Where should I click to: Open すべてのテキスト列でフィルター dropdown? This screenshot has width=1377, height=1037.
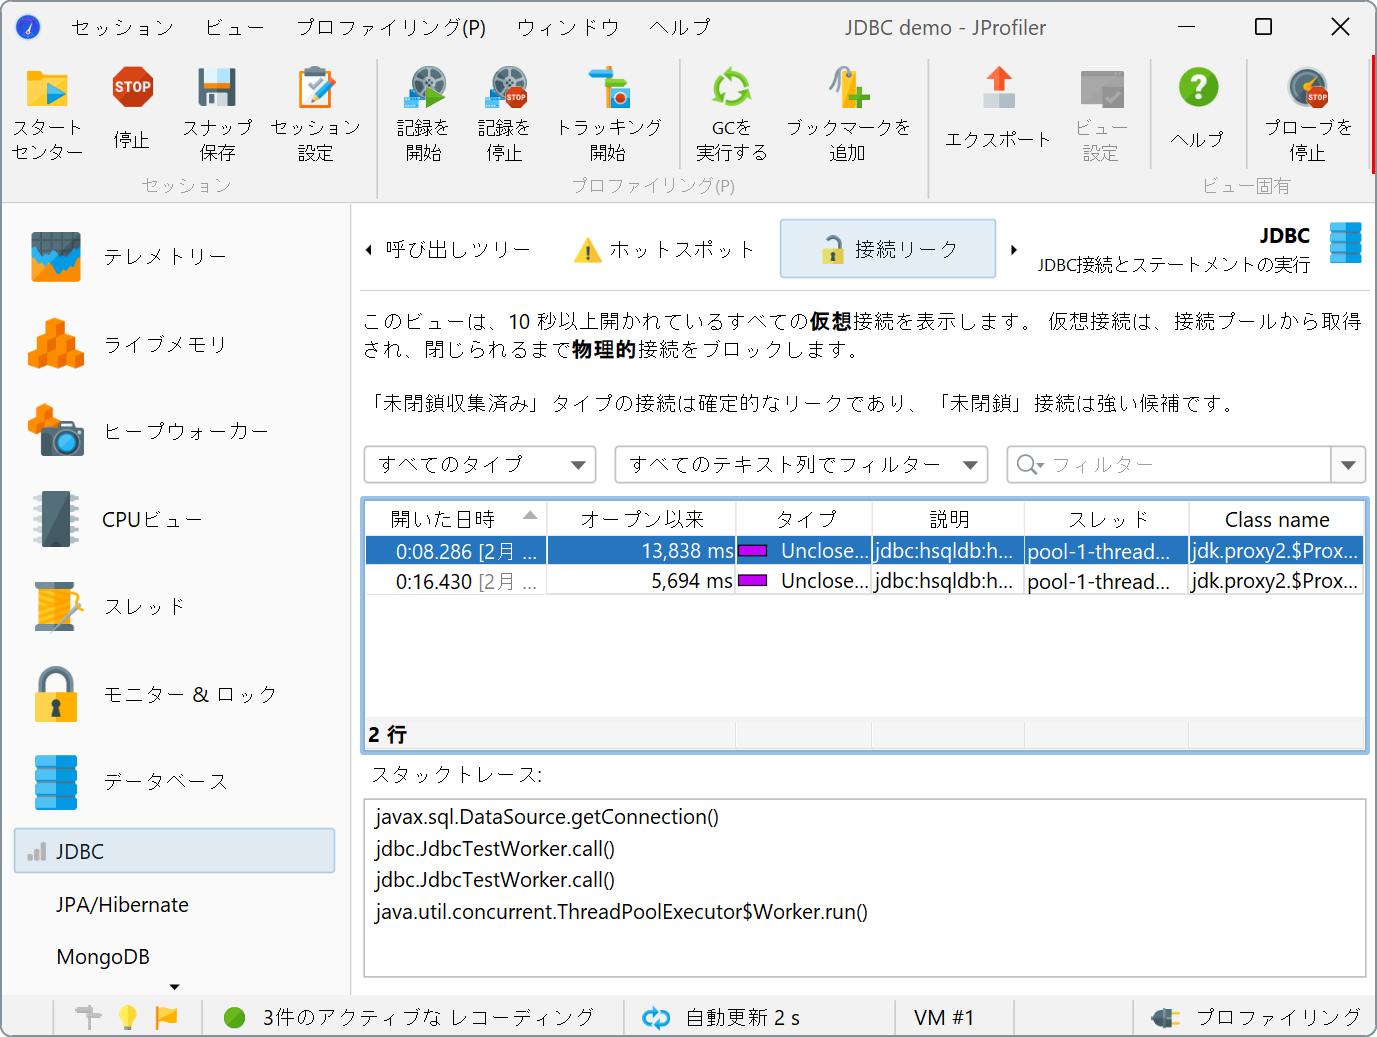(801, 464)
